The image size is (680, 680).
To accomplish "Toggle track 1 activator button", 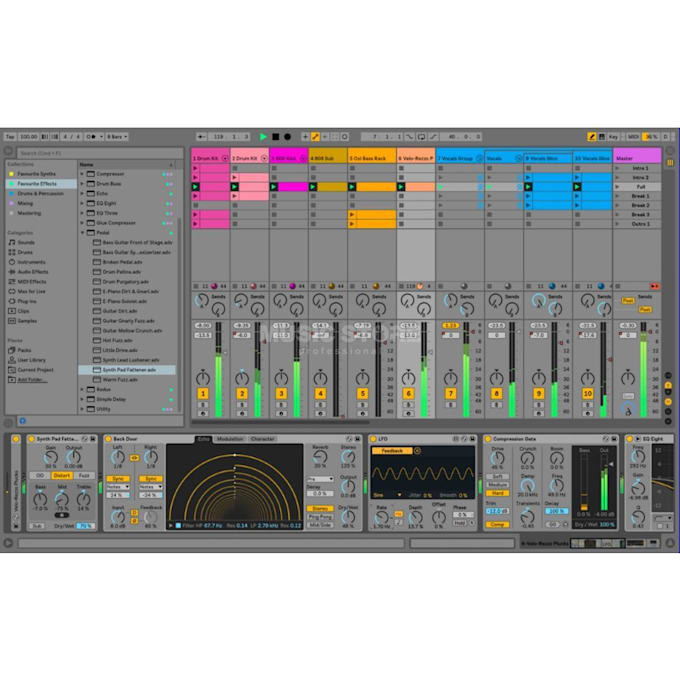I will pyautogui.click(x=202, y=394).
